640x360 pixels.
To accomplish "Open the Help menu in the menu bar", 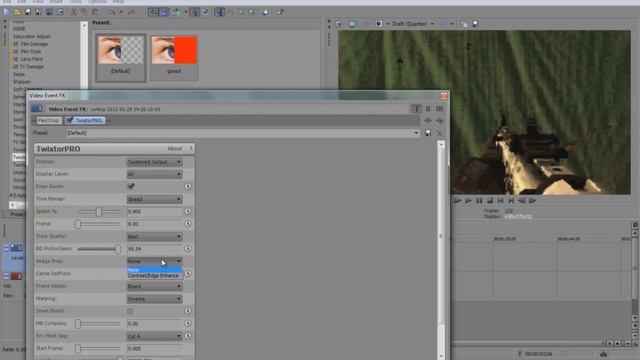I will (x=118, y=2).
